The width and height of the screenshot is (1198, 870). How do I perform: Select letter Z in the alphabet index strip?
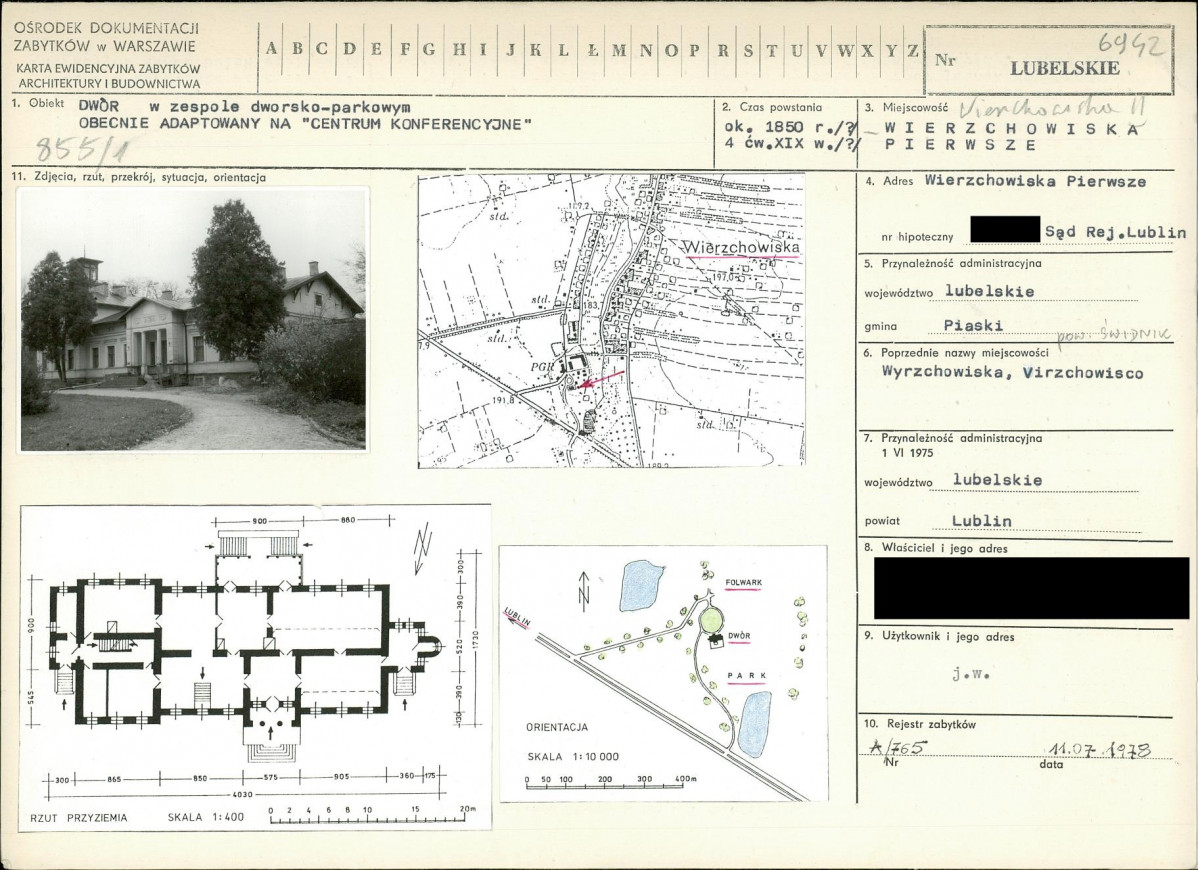click(912, 50)
